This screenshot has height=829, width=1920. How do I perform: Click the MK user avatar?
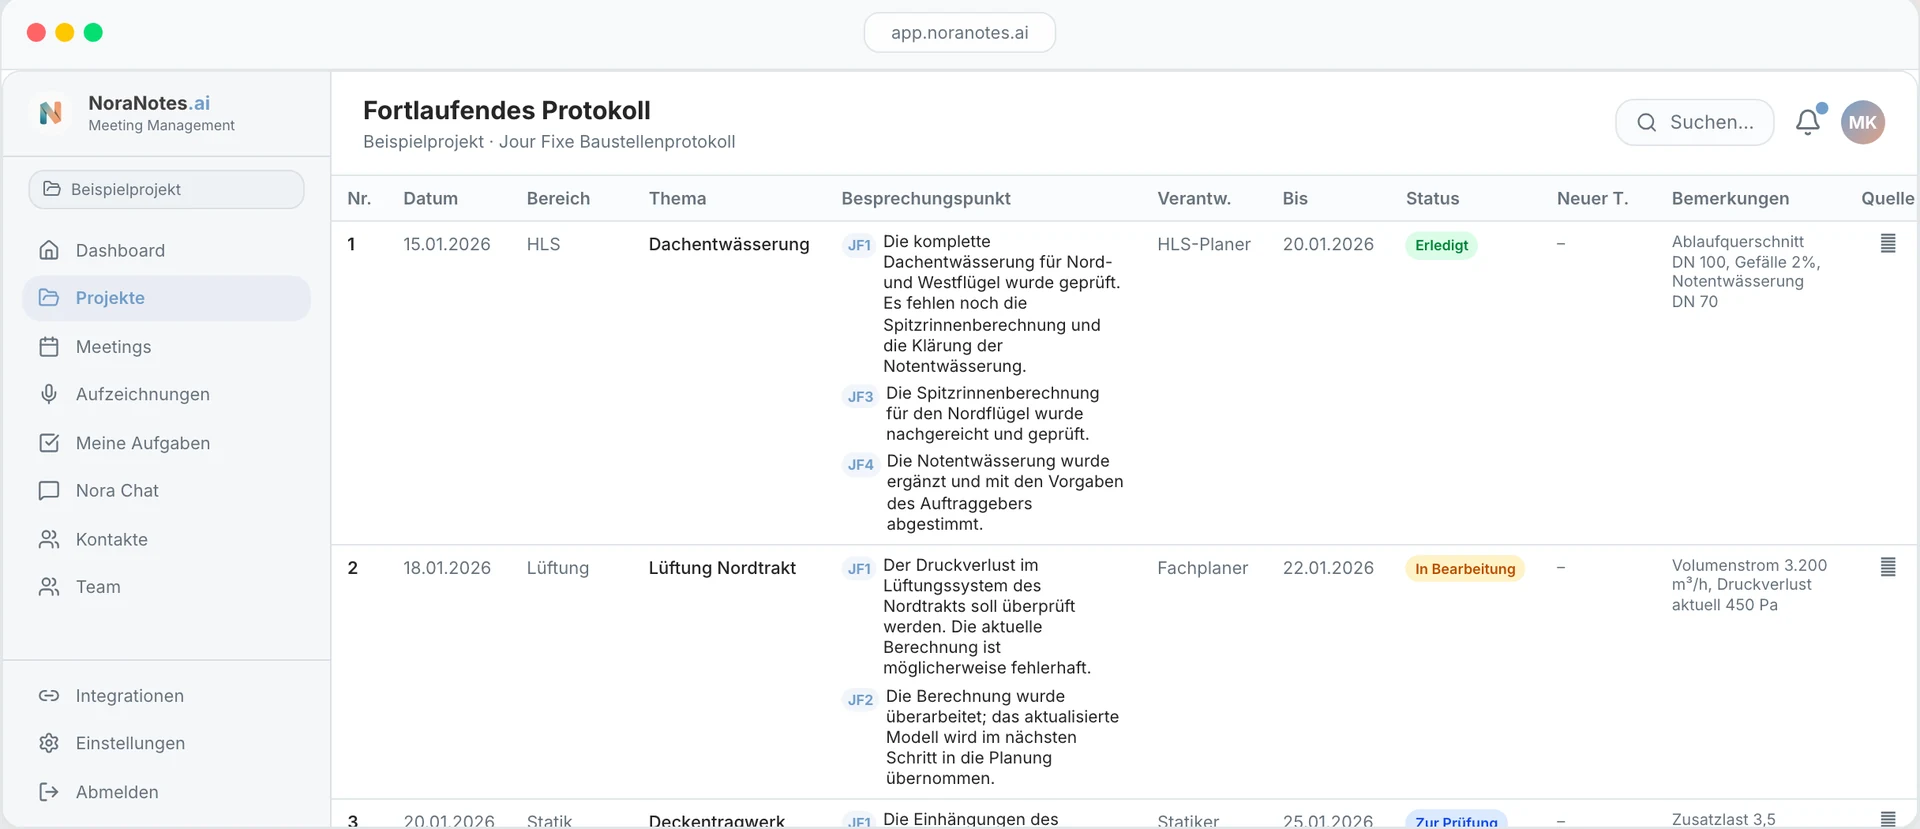(x=1863, y=122)
